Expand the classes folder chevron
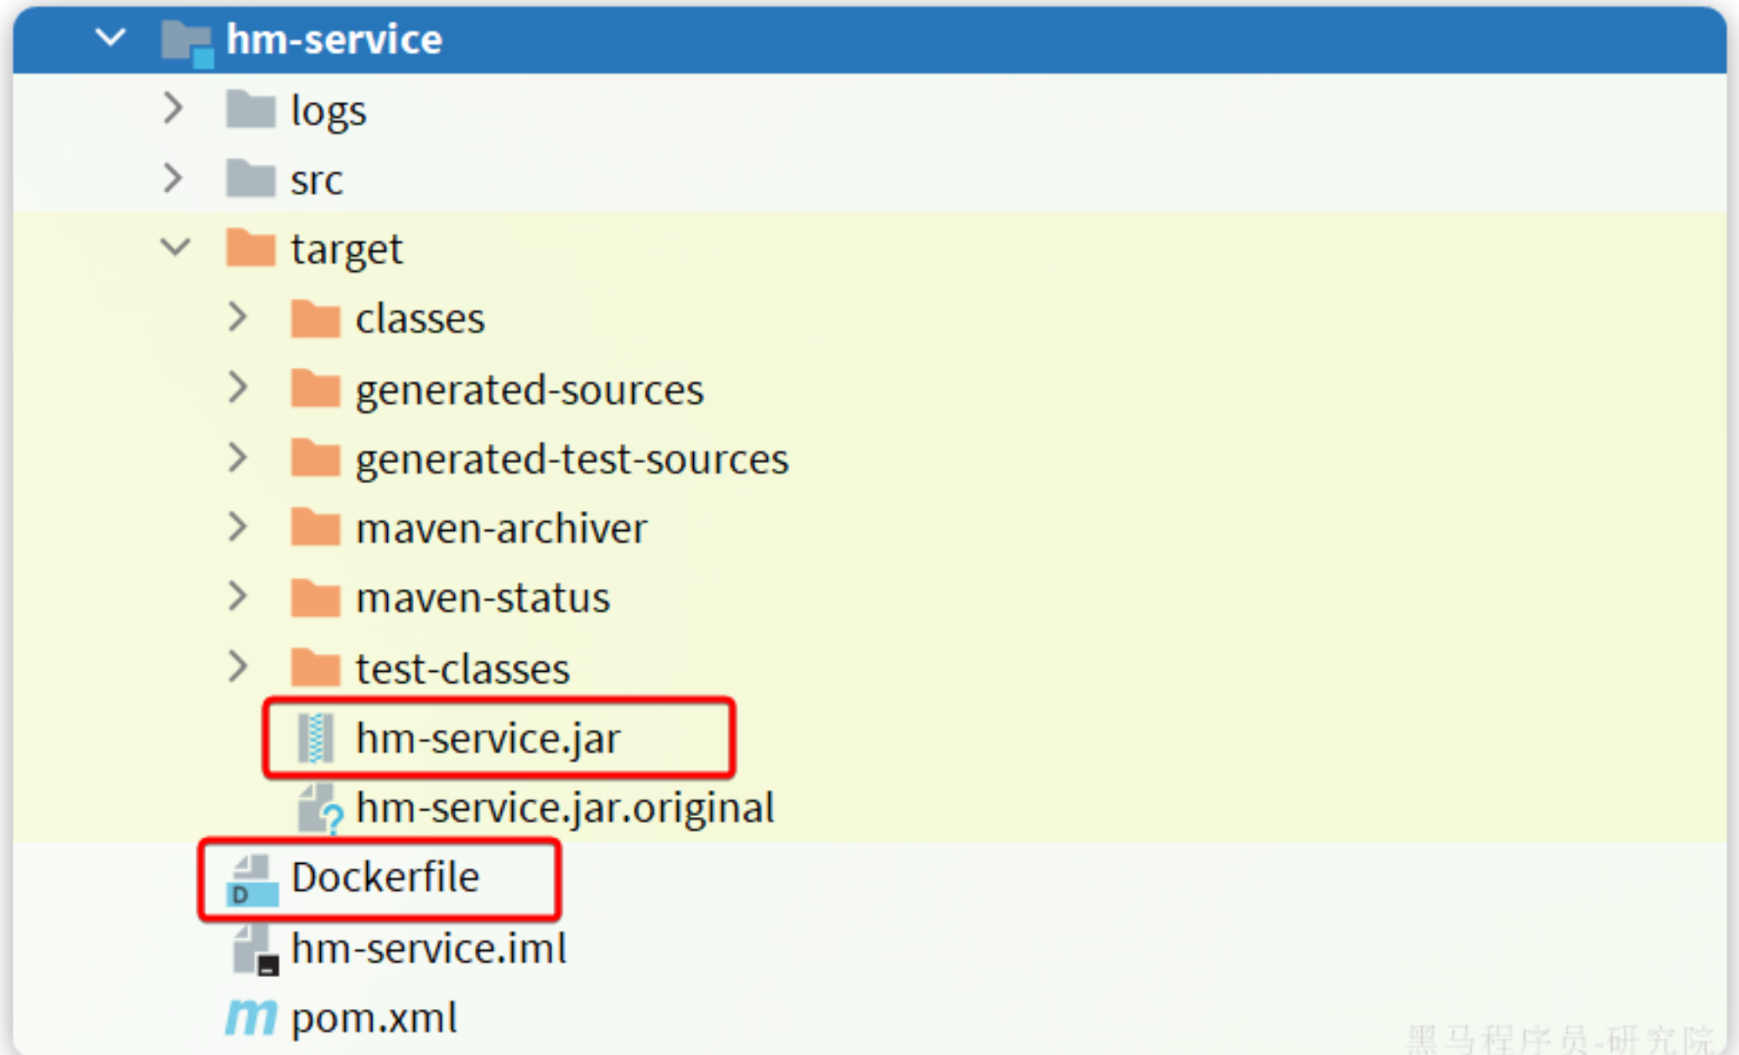 coord(238,317)
